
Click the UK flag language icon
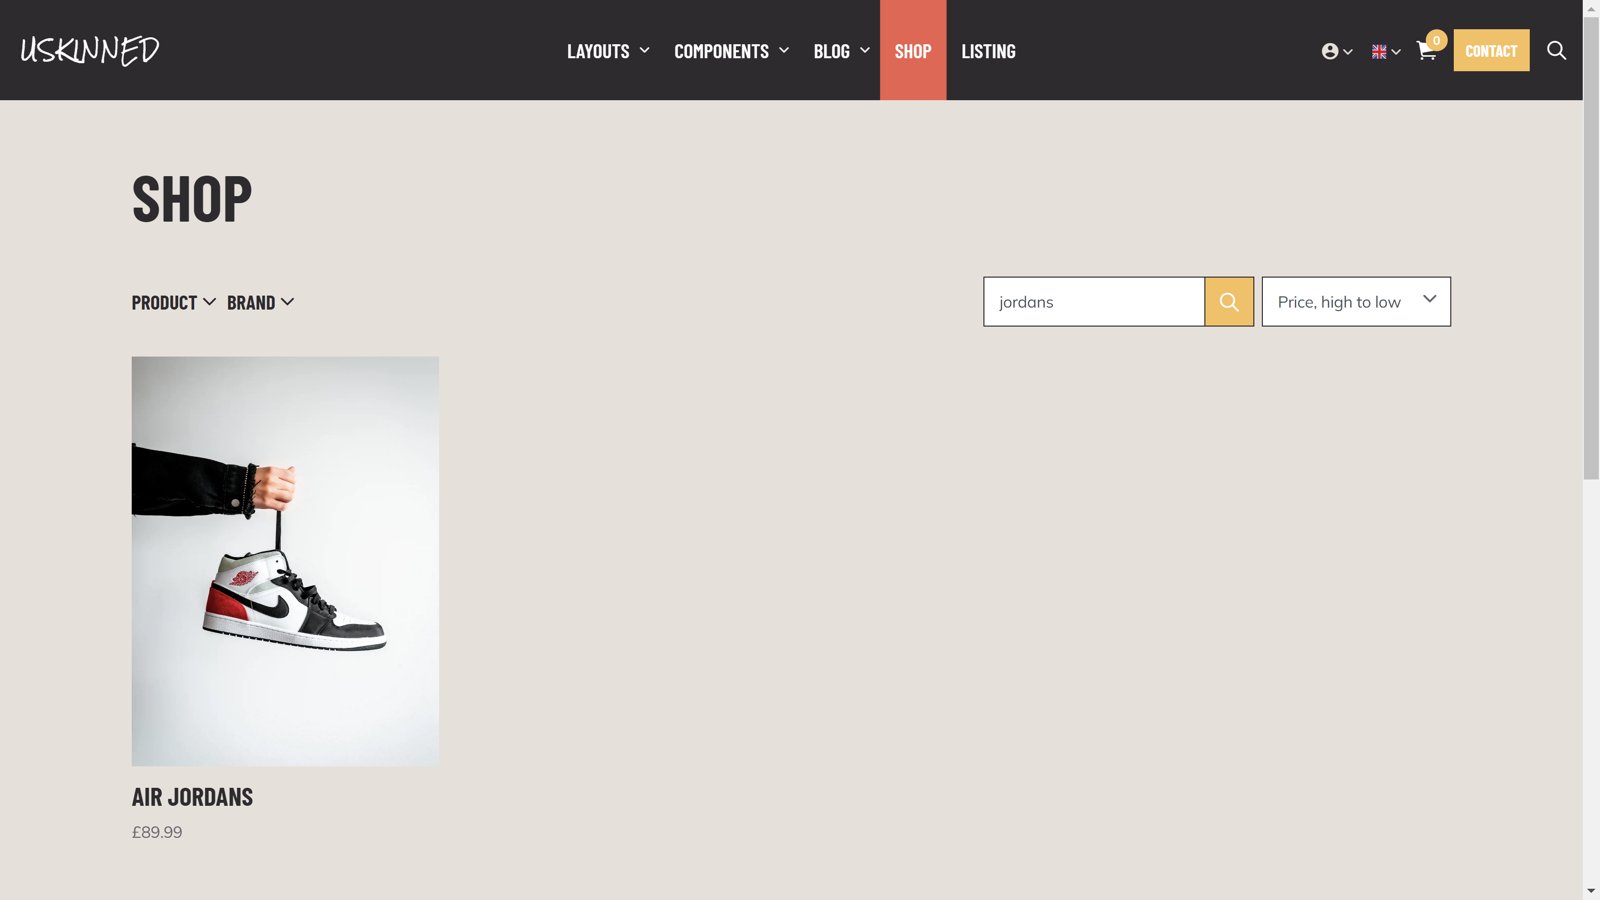1385,51
